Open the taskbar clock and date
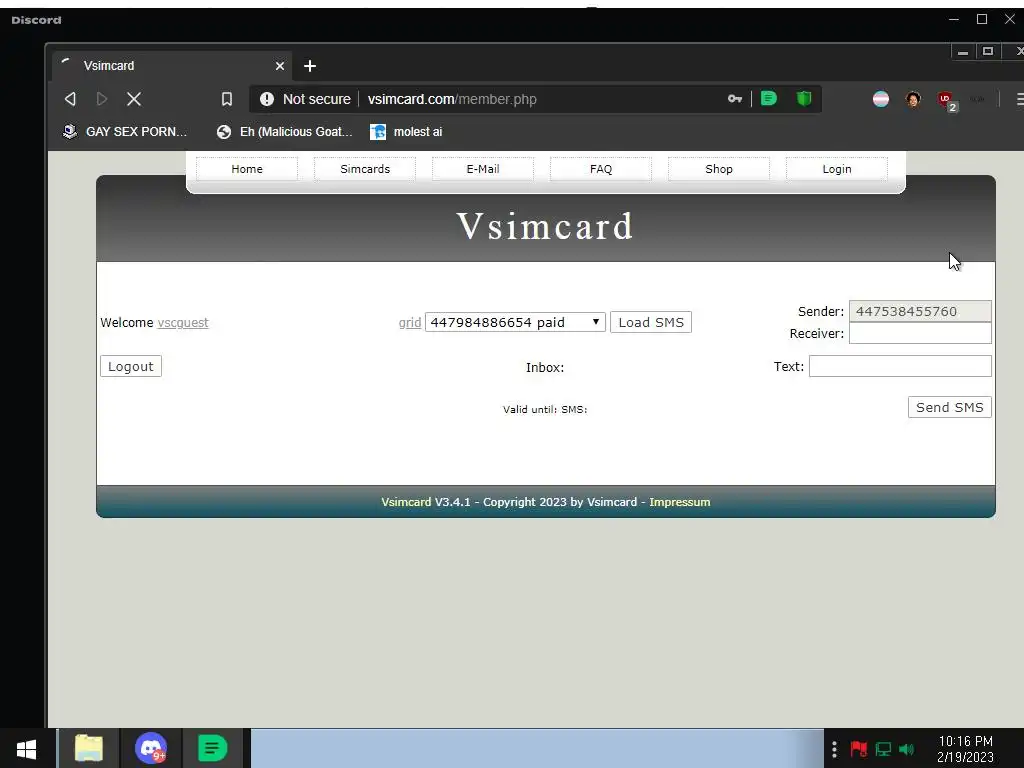The image size is (1024, 768). (x=965, y=749)
